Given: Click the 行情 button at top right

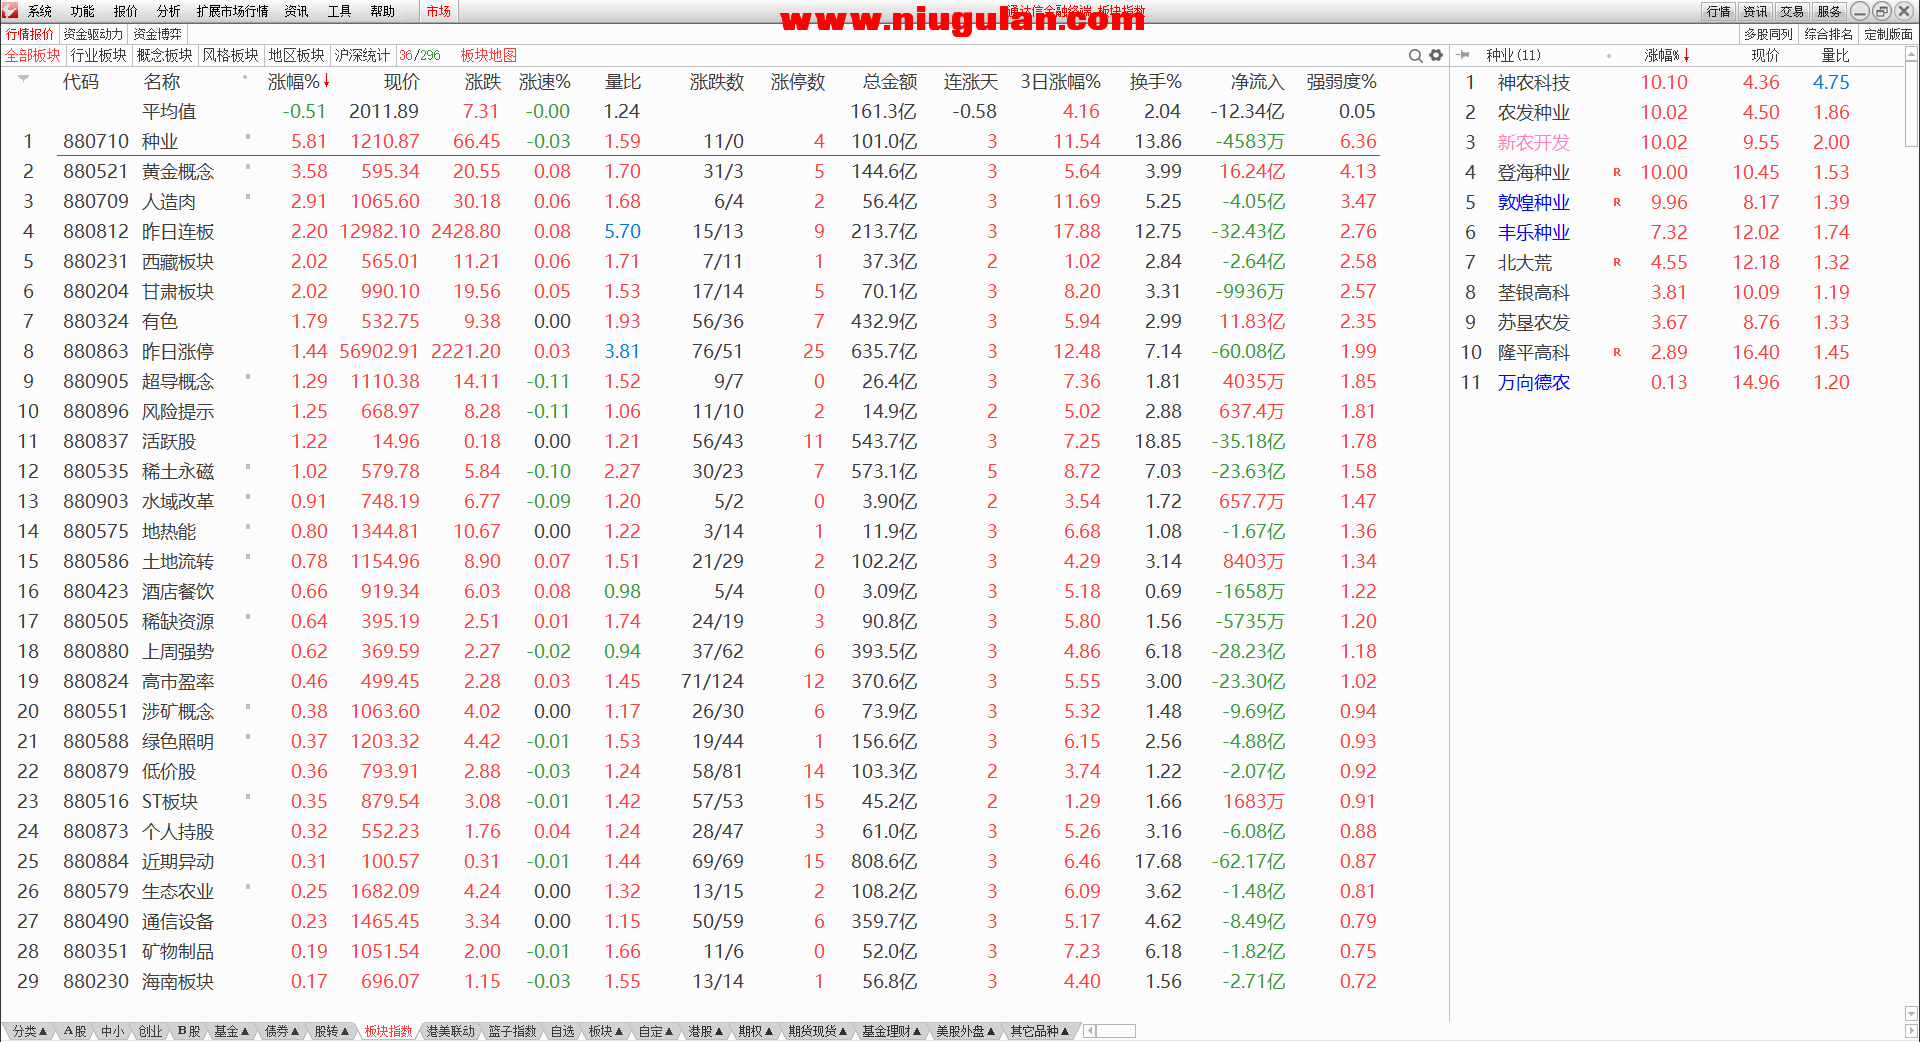Looking at the screenshot, I should point(1719,11).
